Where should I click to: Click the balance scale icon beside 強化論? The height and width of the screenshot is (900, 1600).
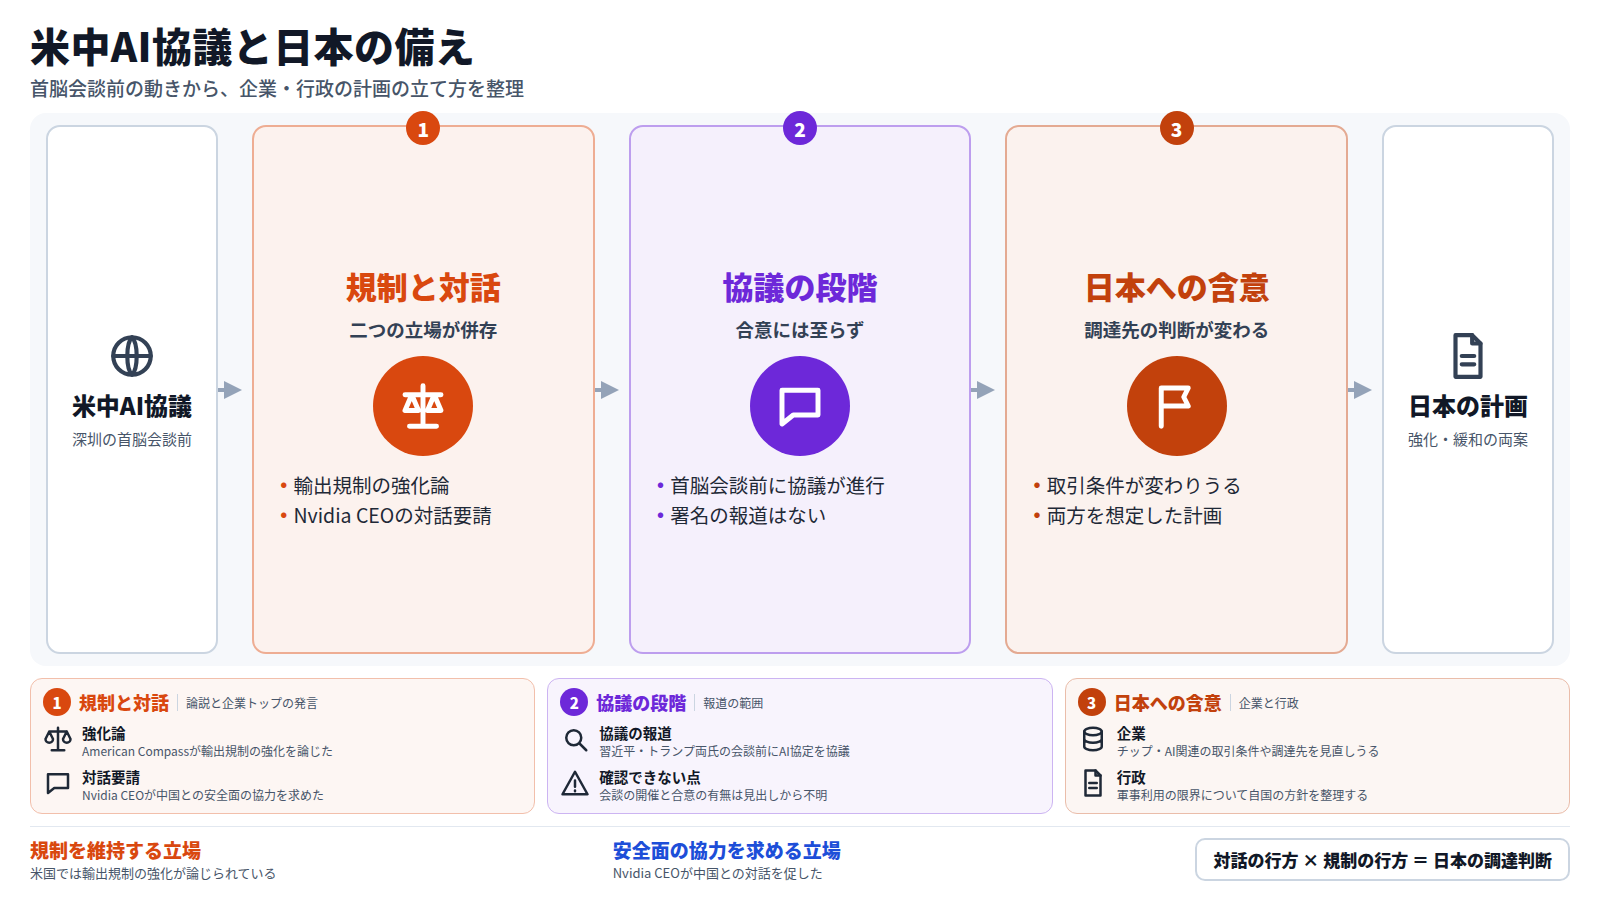point(58,740)
